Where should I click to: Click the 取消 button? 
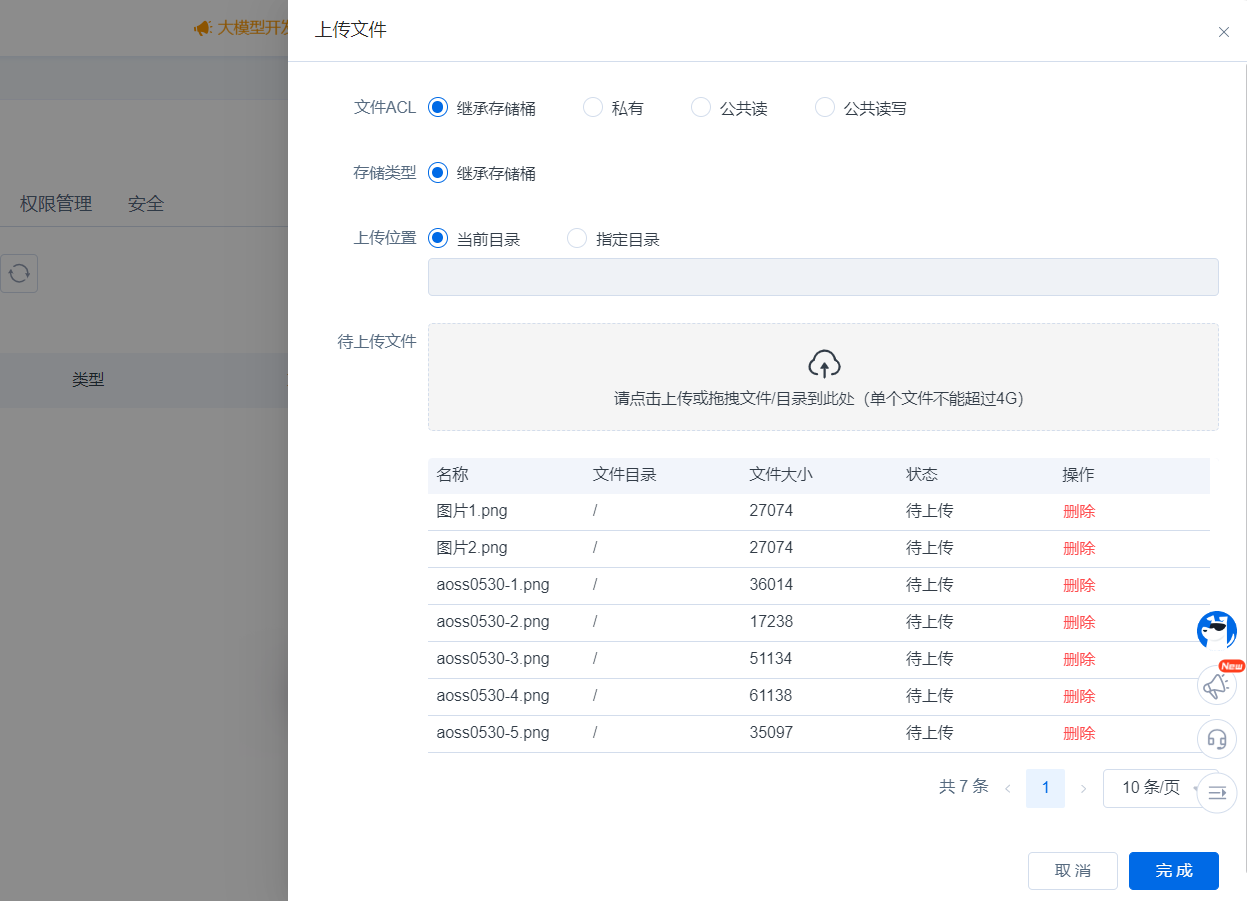click(1072, 870)
